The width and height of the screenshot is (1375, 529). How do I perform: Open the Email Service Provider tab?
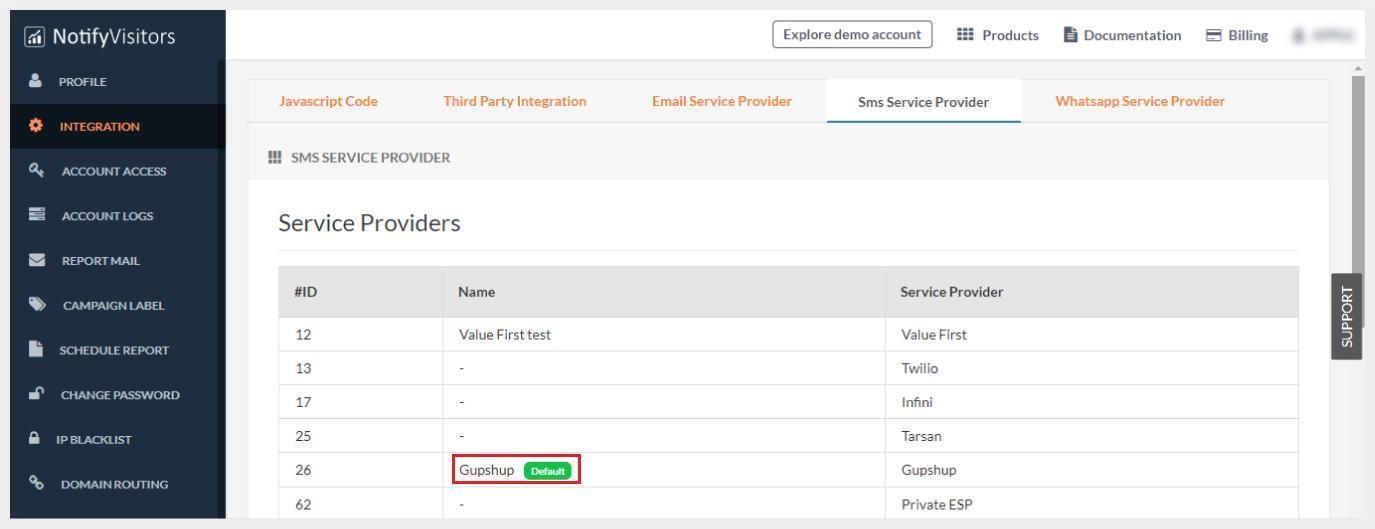click(x=721, y=101)
